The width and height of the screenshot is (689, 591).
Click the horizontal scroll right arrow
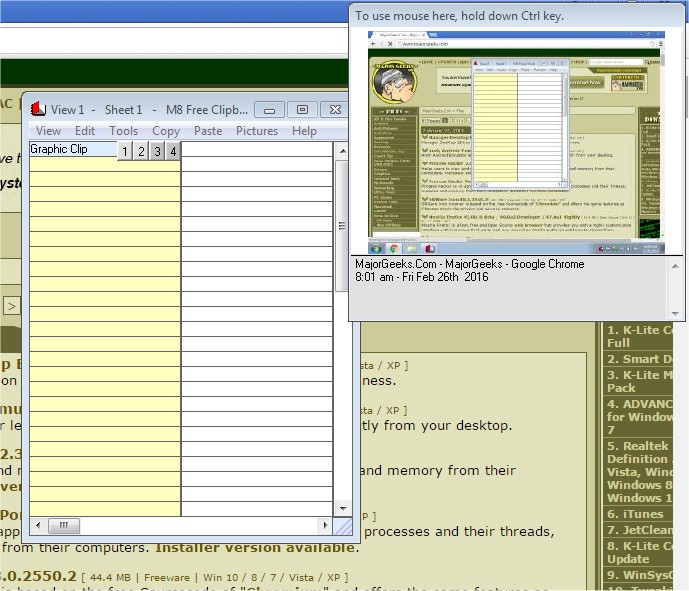325,525
